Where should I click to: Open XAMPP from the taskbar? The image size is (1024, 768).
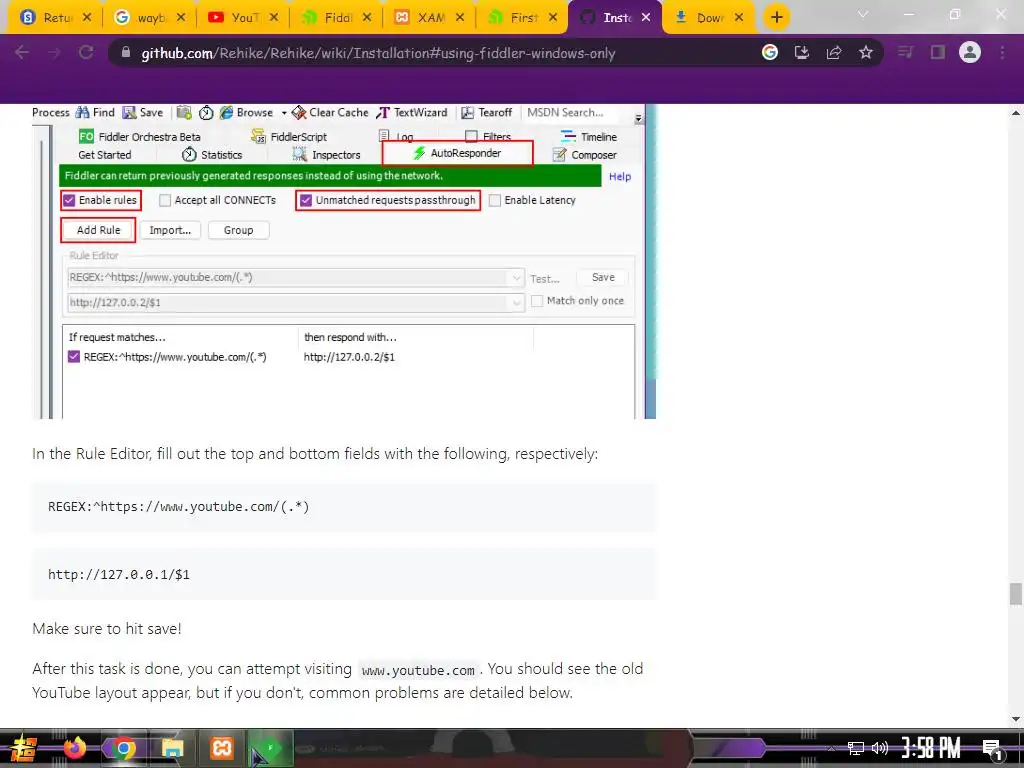(x=221, y=748)
